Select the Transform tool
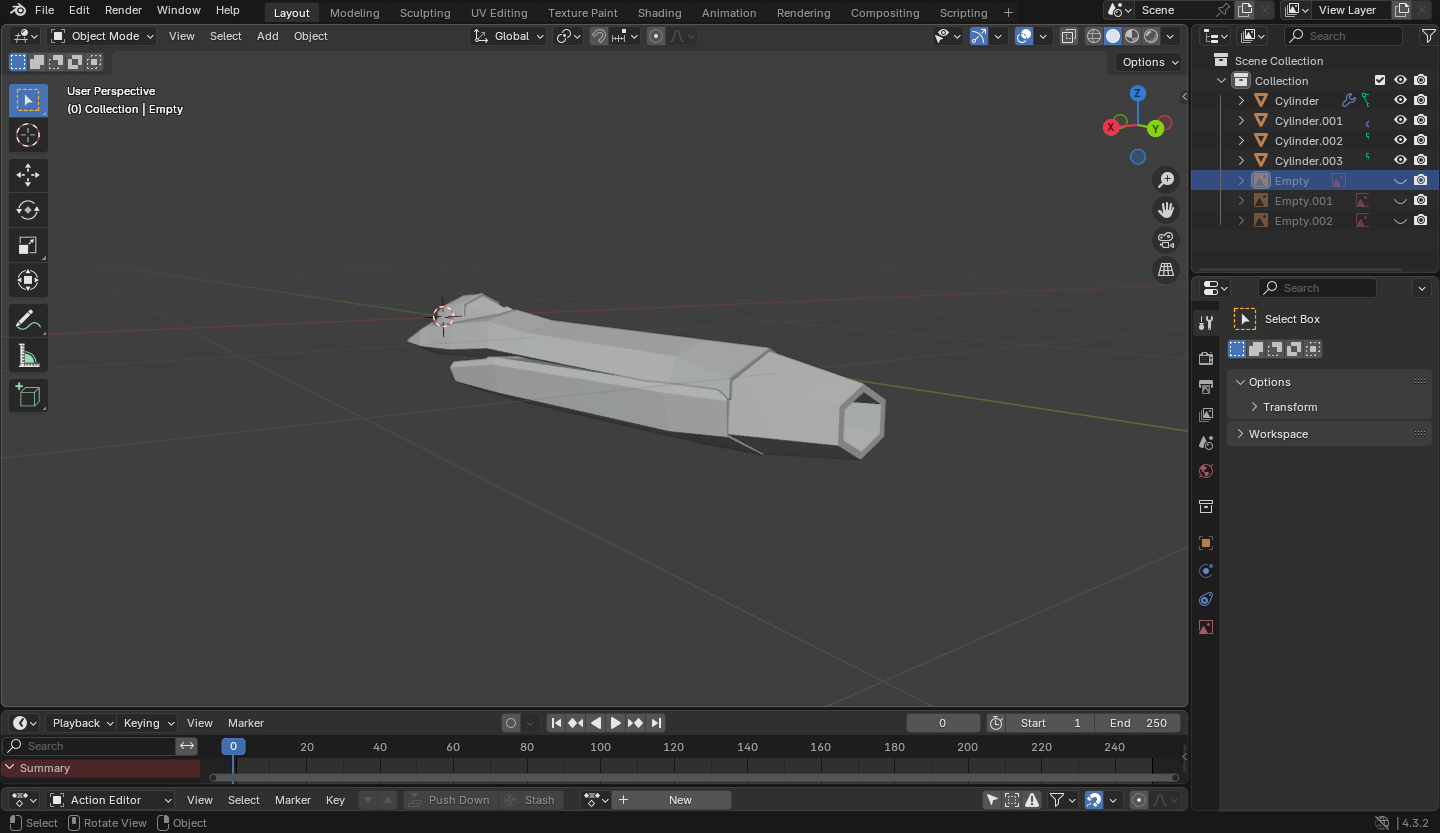 (28, 280)
